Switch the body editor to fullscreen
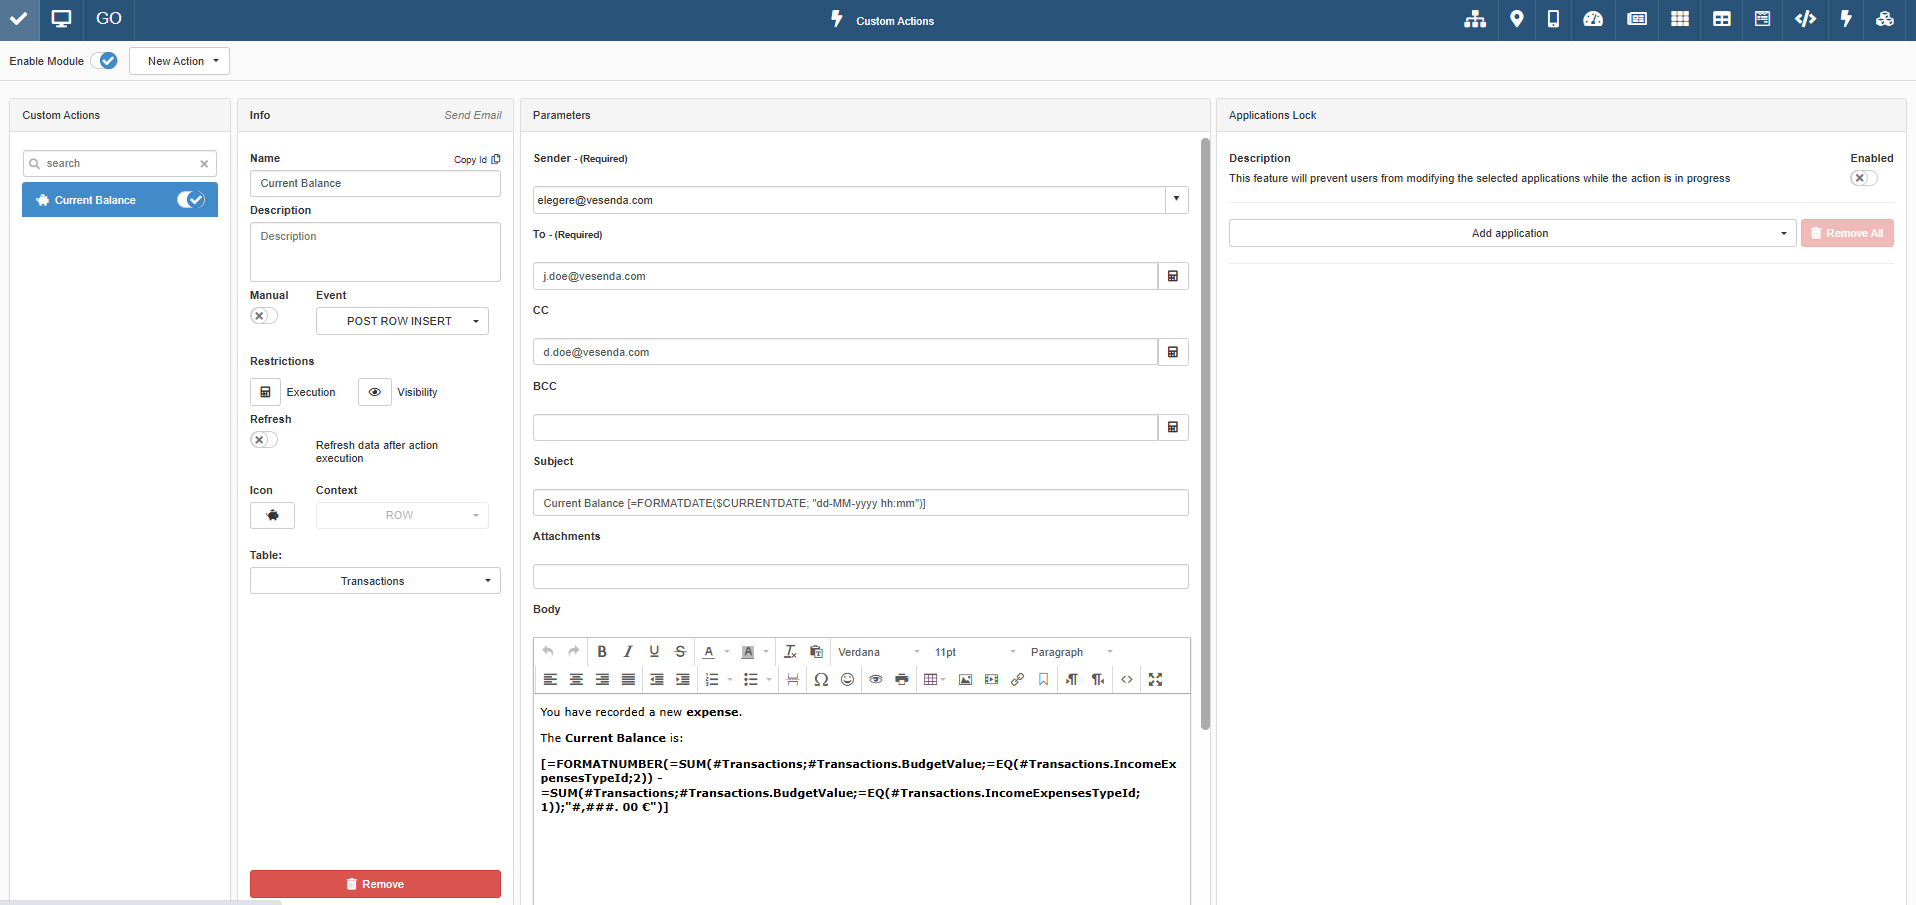1916x905 pixels. [x=1155, y=680]
